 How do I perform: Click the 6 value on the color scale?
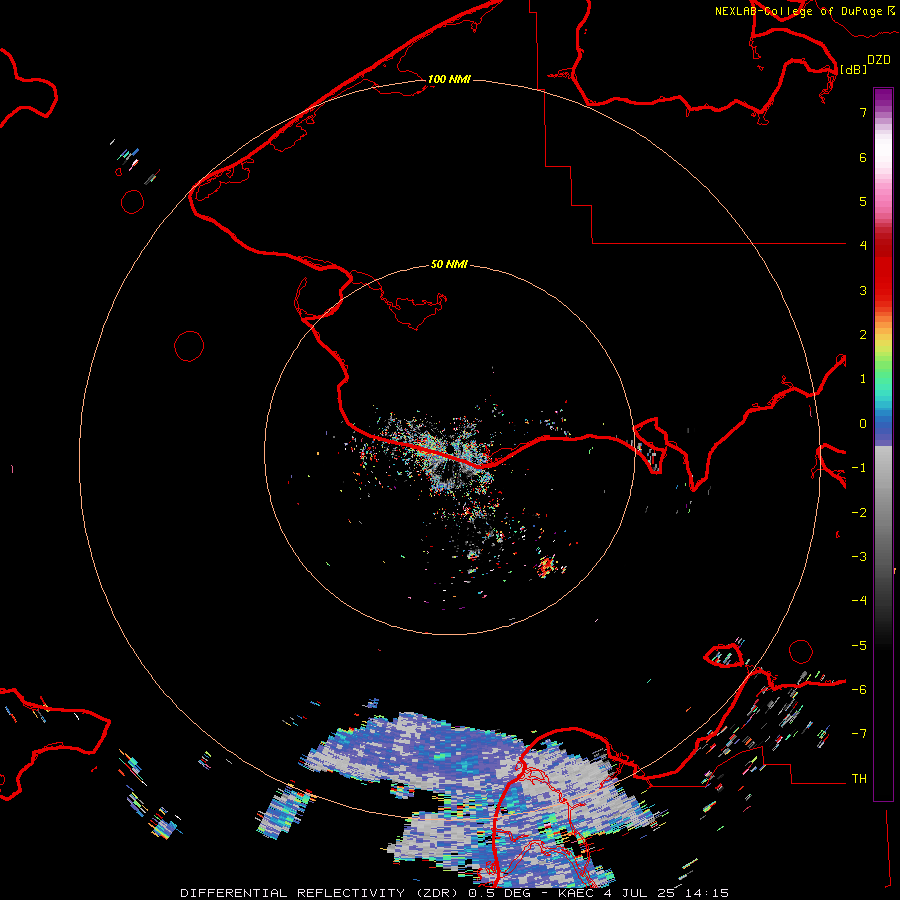coord(863,157)
